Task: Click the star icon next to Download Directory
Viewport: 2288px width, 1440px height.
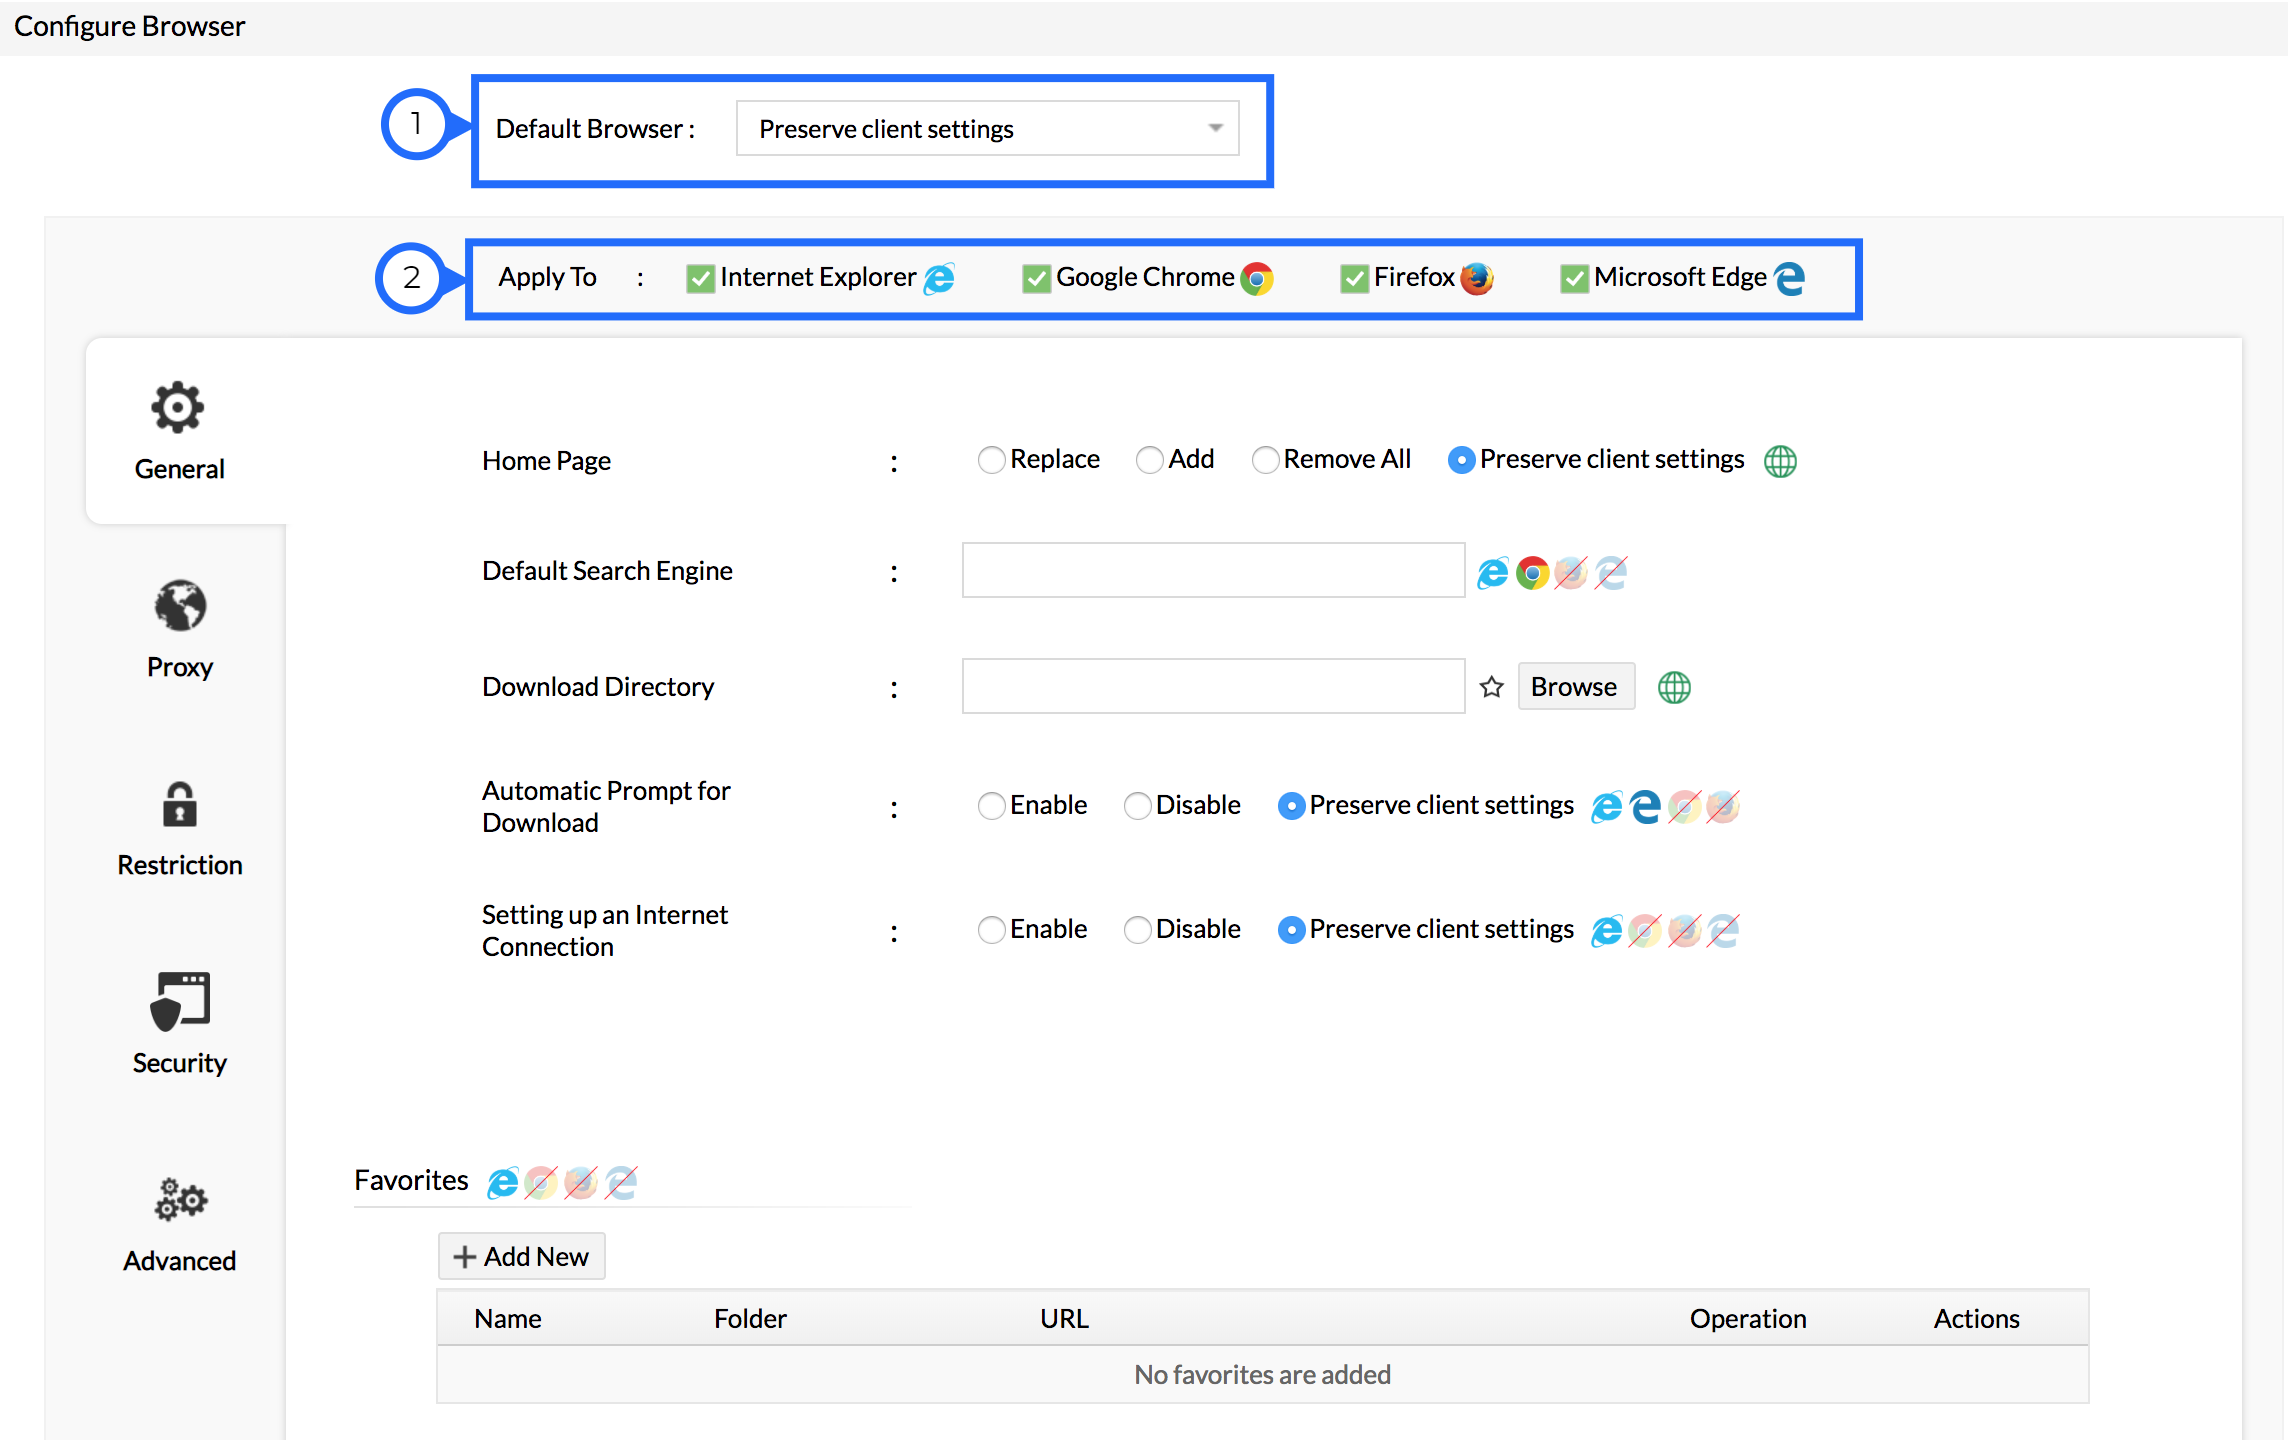Action: (x=1491, y=687)
